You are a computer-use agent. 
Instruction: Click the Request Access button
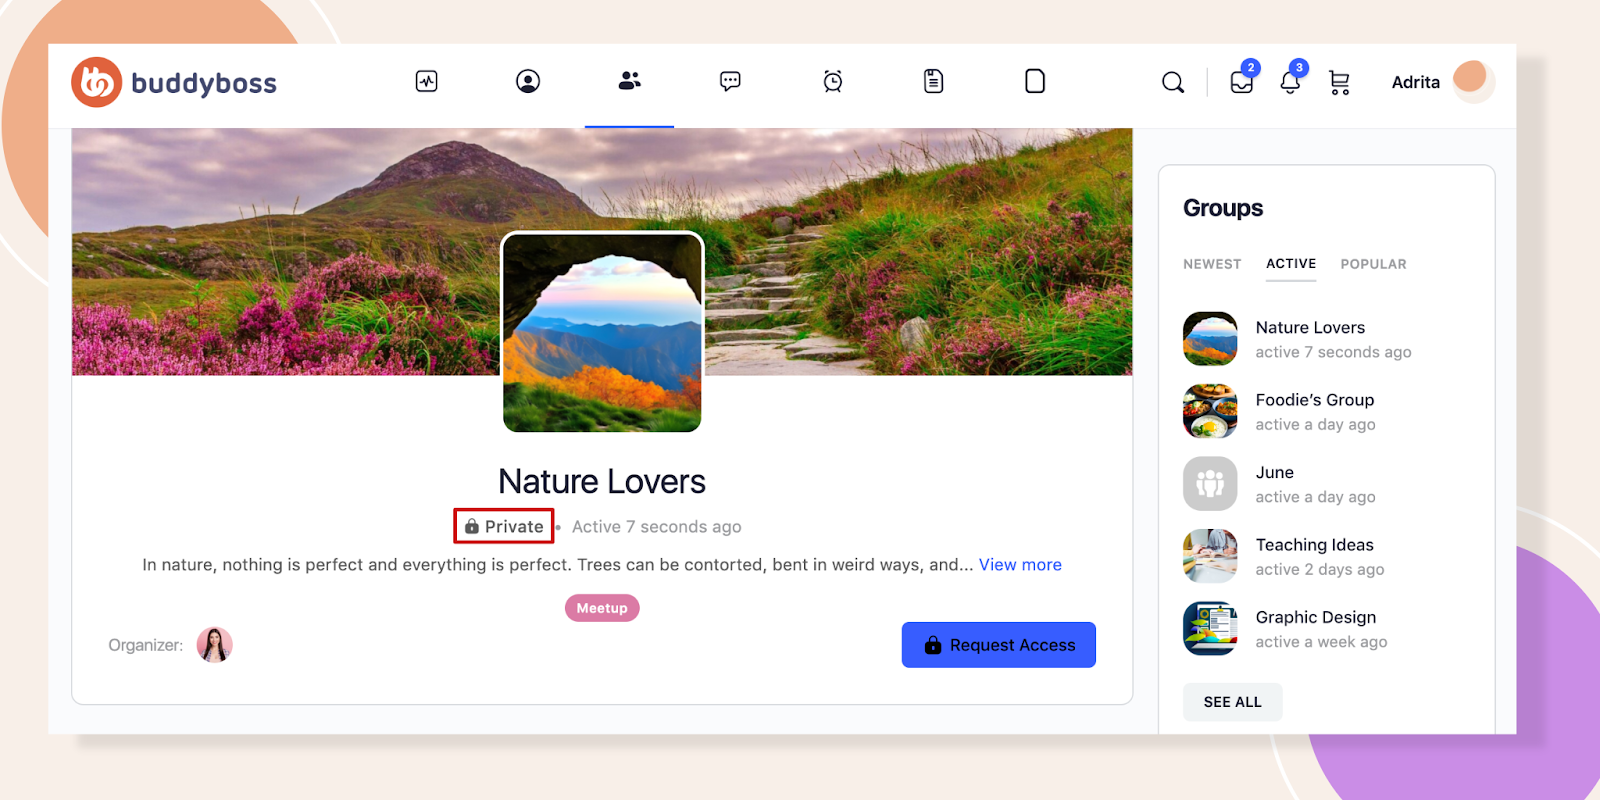999,645
